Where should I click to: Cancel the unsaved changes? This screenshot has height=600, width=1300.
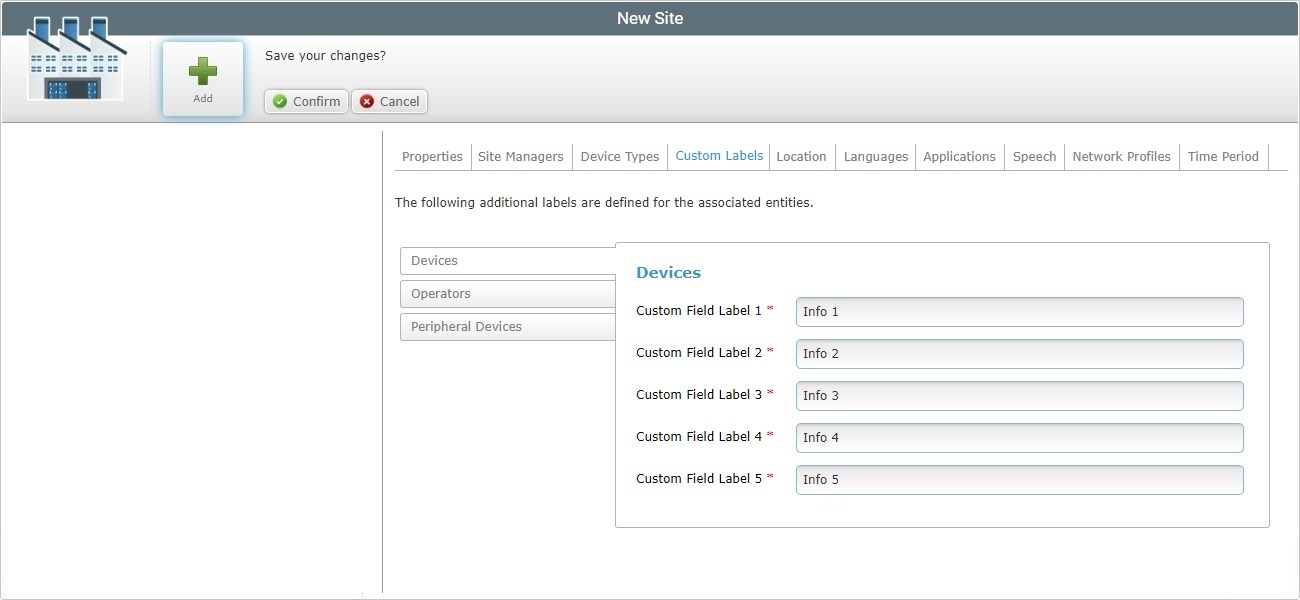389,101
